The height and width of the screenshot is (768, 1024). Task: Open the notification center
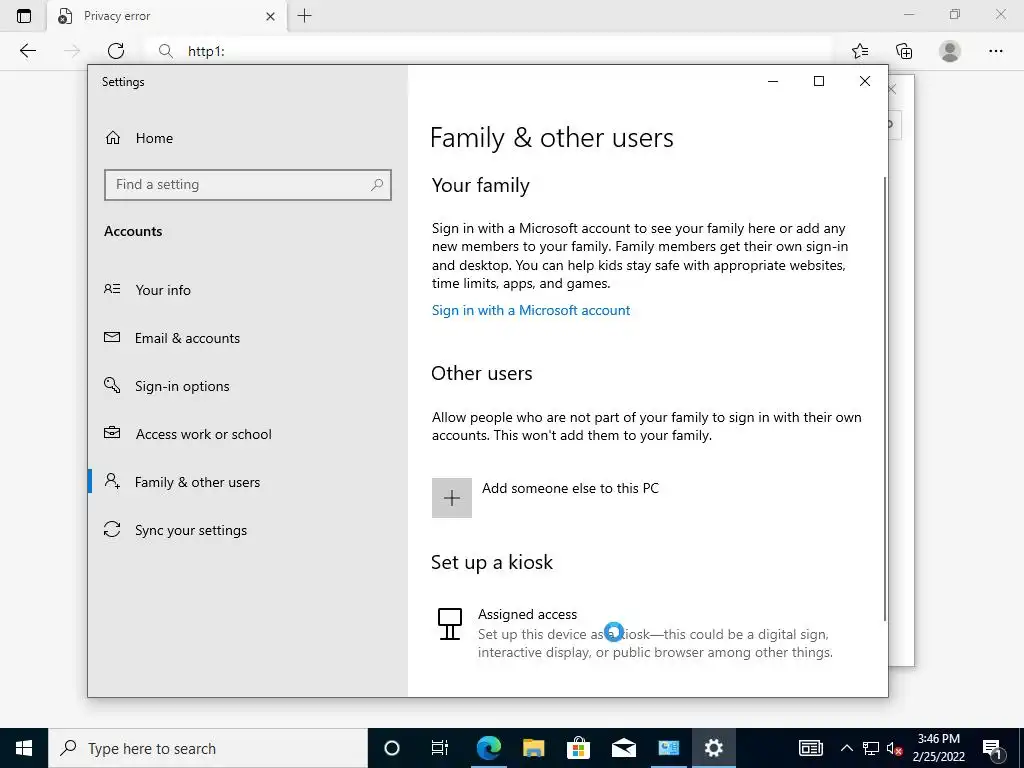click(x=993, y=748)
